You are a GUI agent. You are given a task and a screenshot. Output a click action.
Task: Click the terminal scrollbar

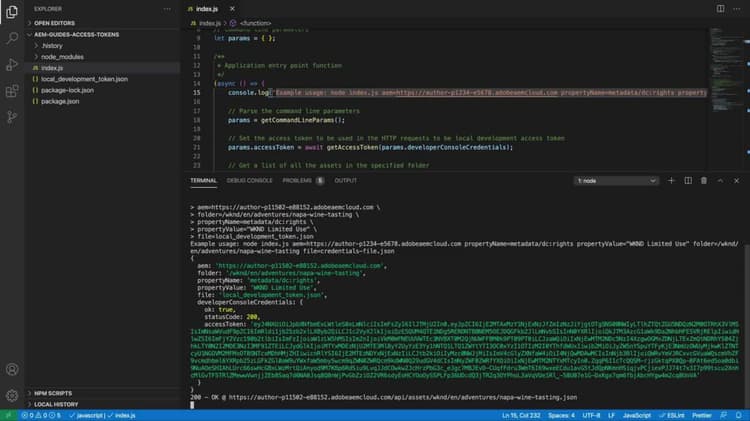(x=747, y=325)
